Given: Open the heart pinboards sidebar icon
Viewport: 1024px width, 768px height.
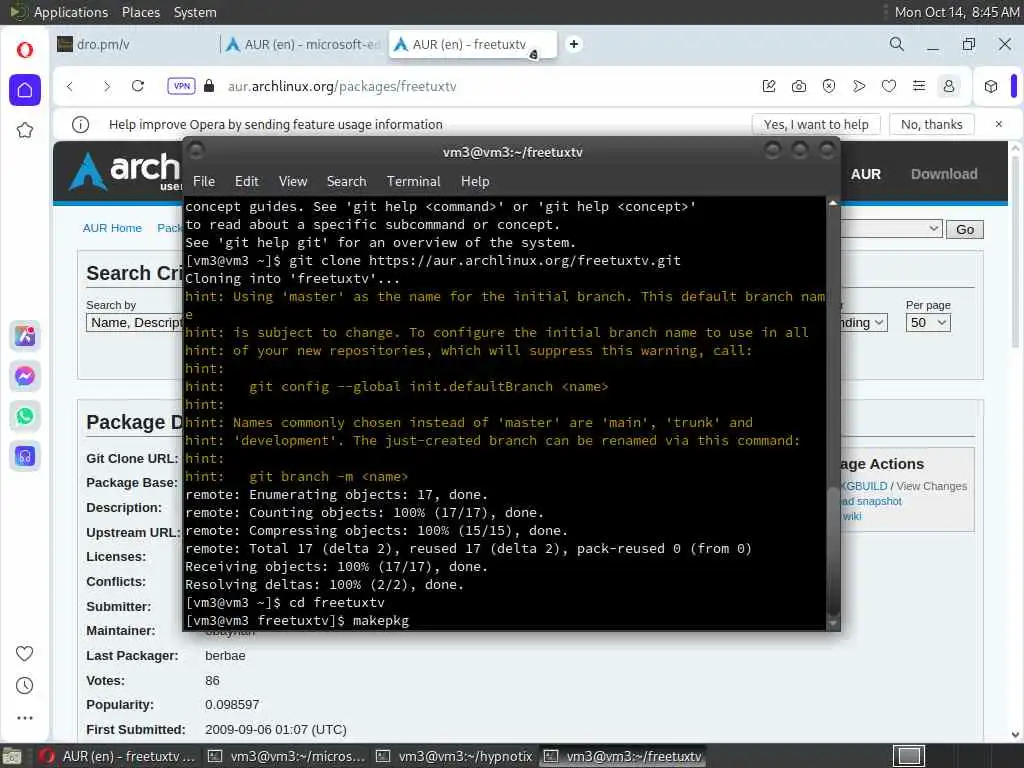Looking at the screenshot, I should pos(25,653).
